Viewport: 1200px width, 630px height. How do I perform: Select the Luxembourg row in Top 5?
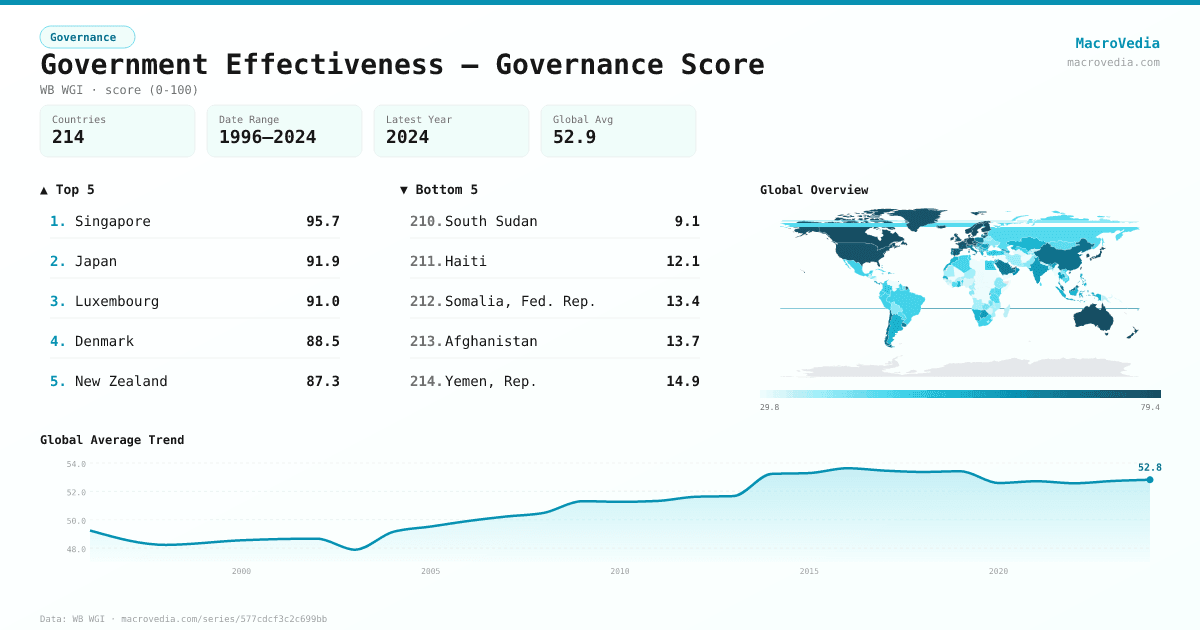pyautogui.click(x=195, y=301)
